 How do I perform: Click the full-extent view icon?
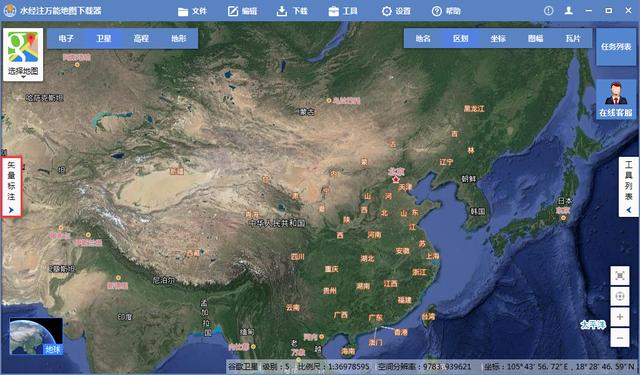(620, 276)
